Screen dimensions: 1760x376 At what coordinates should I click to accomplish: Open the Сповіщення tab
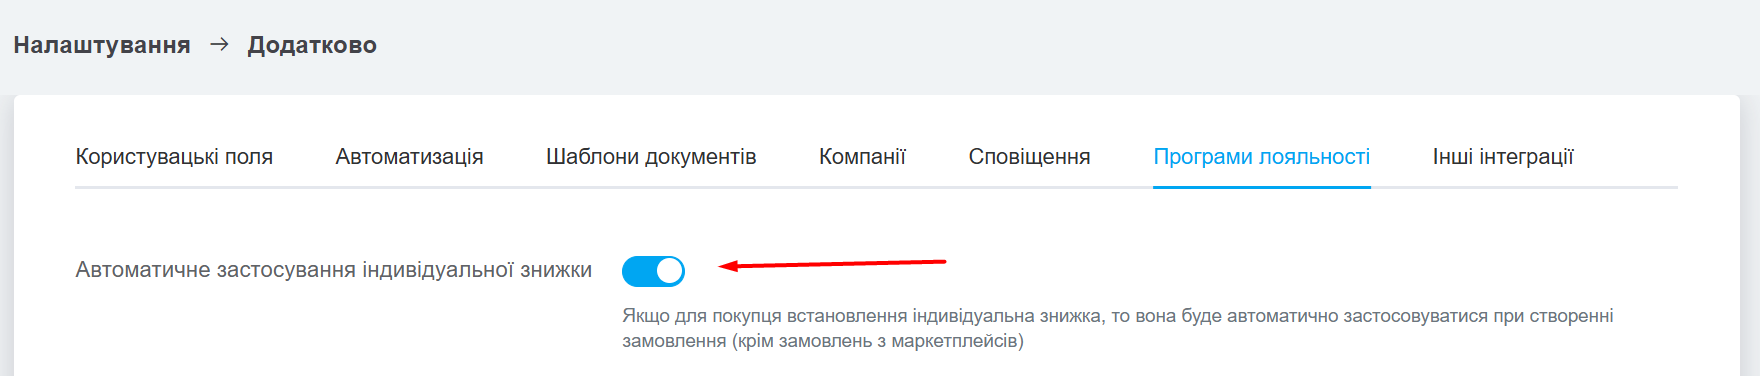[x=1029, y=157]
